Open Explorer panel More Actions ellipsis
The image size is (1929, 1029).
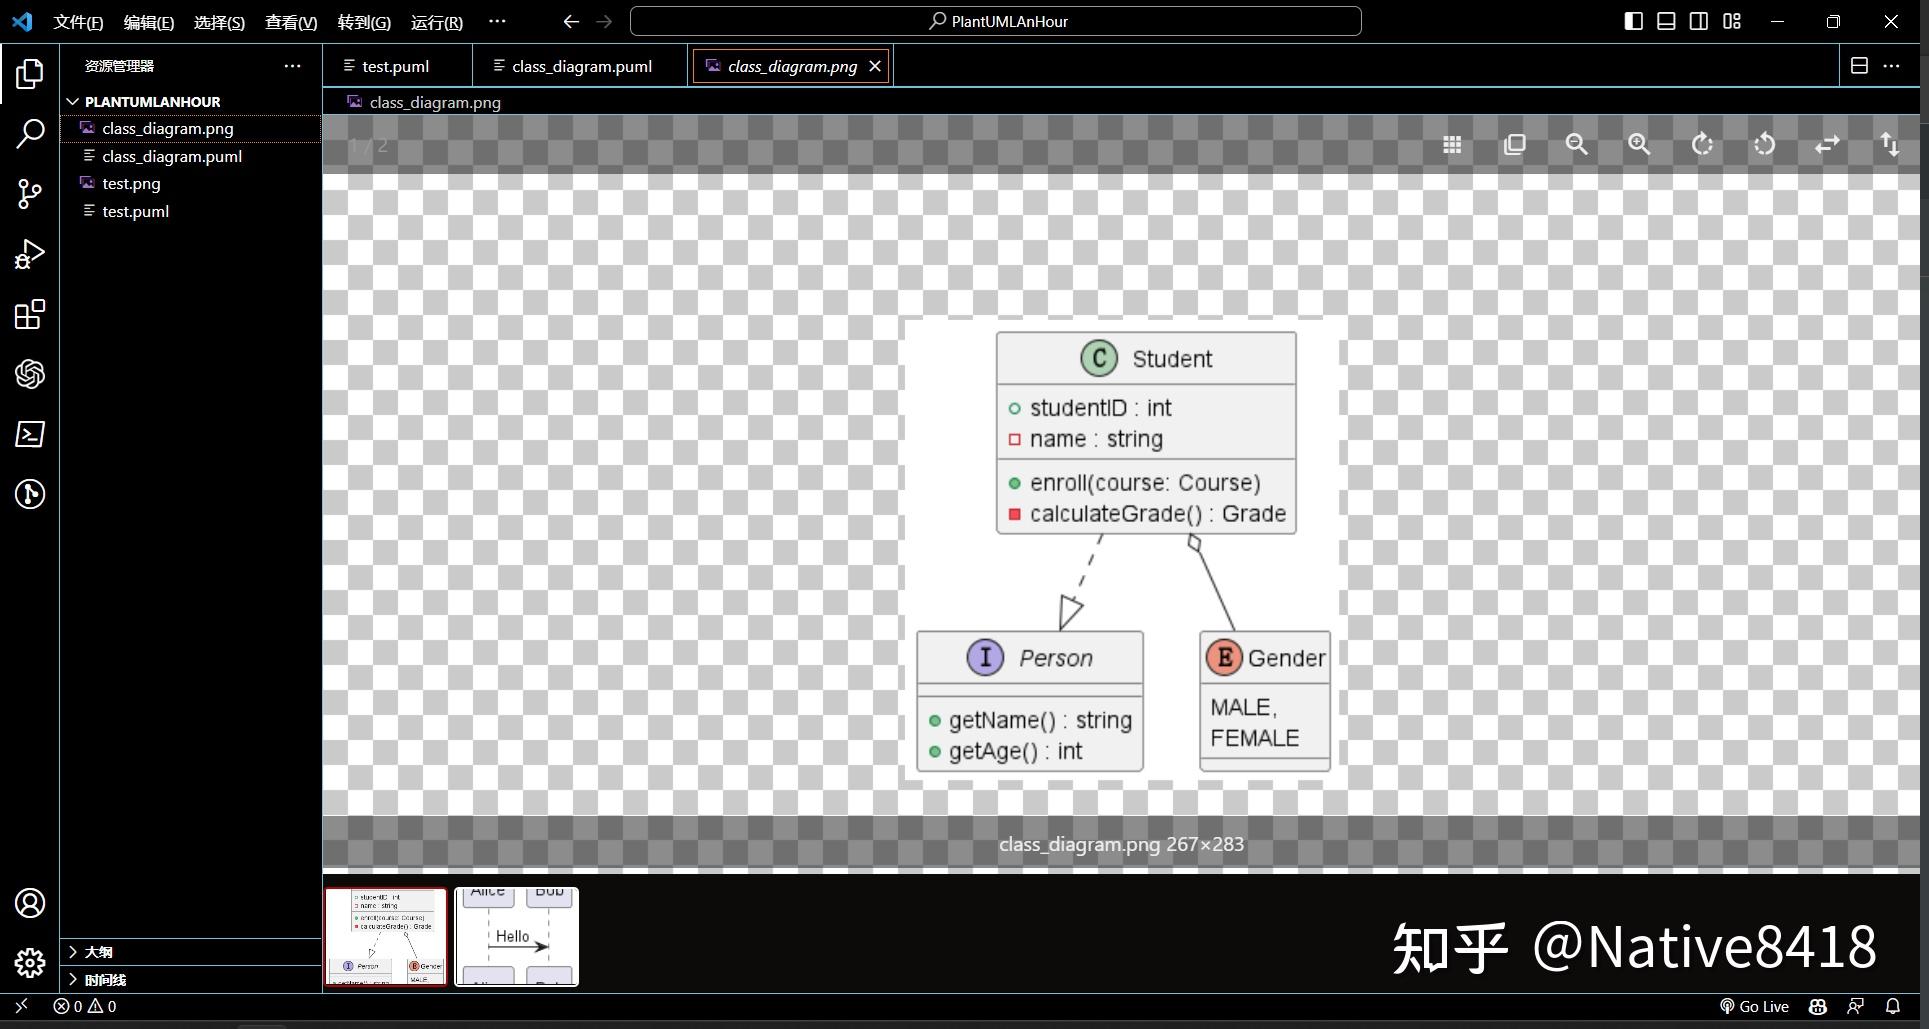292,66
